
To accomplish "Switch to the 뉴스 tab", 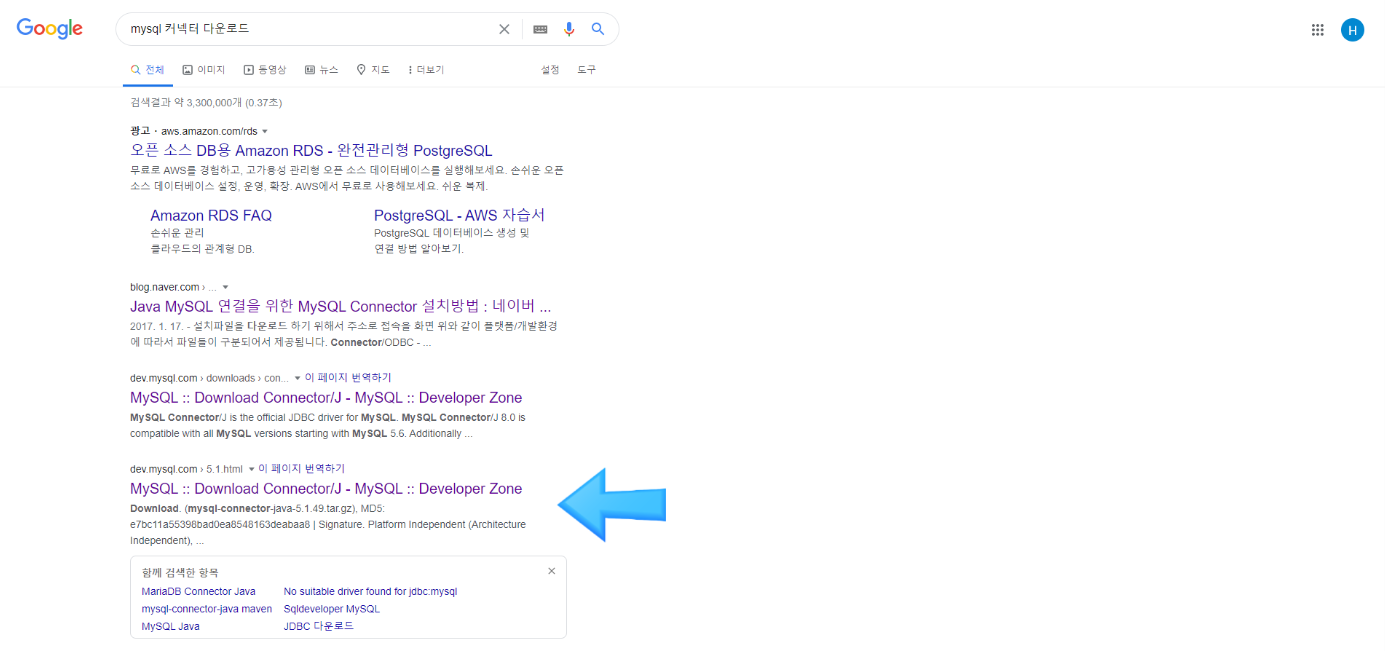I will tap(322, 70).
